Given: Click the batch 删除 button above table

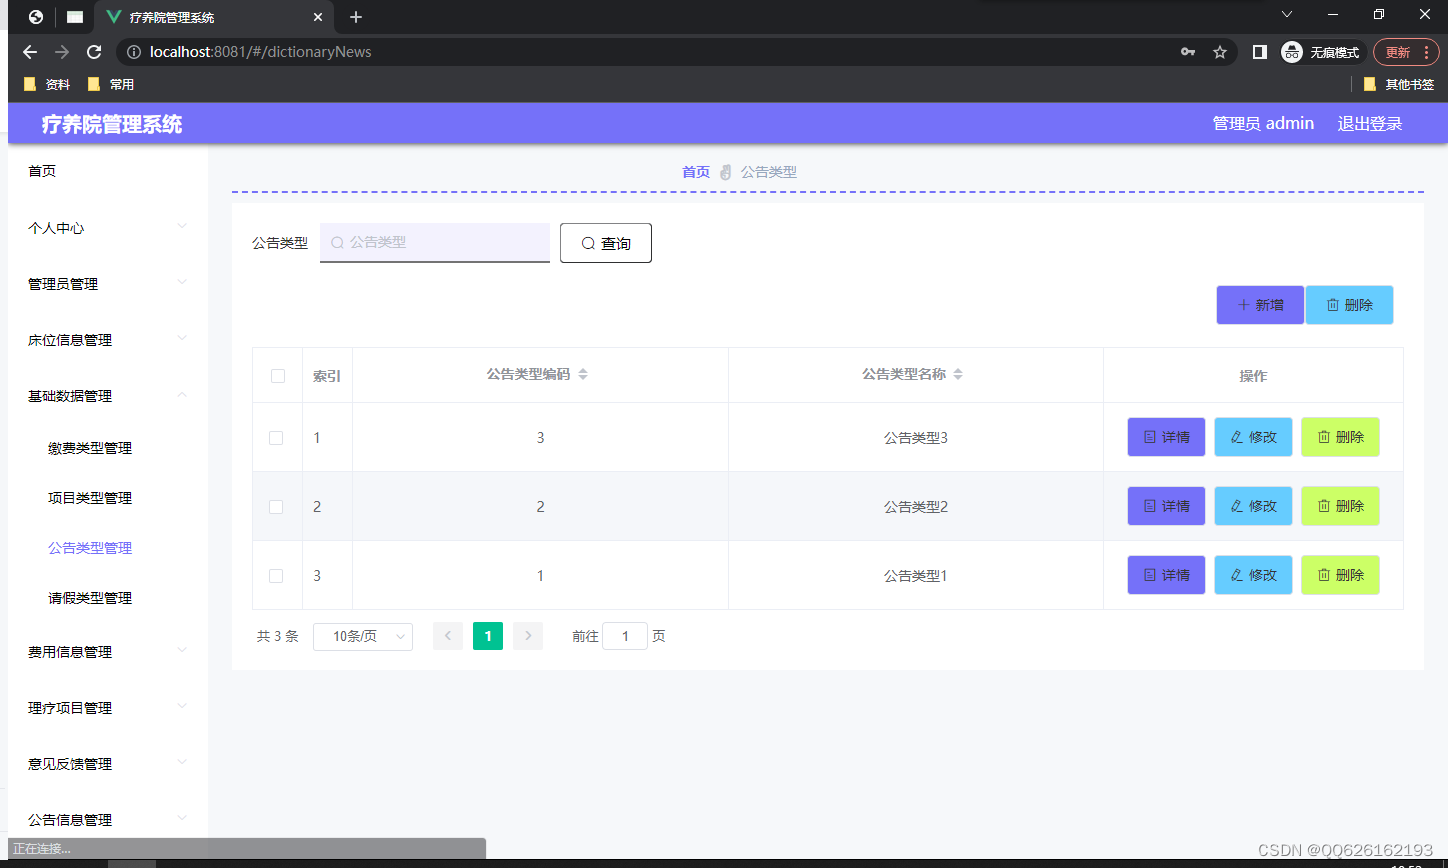Looking at the screenshot, I should [x=1349, y=305].
